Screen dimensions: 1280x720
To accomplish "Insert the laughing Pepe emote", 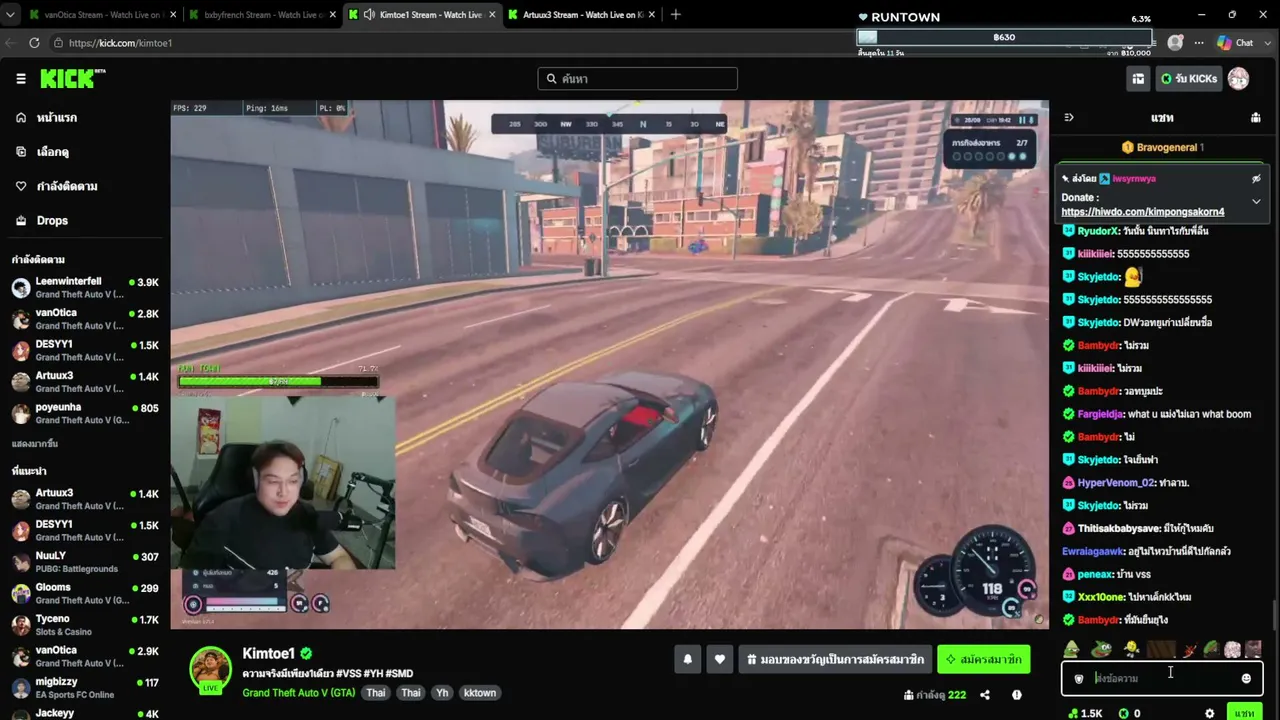I will [x=1101, y=650].
